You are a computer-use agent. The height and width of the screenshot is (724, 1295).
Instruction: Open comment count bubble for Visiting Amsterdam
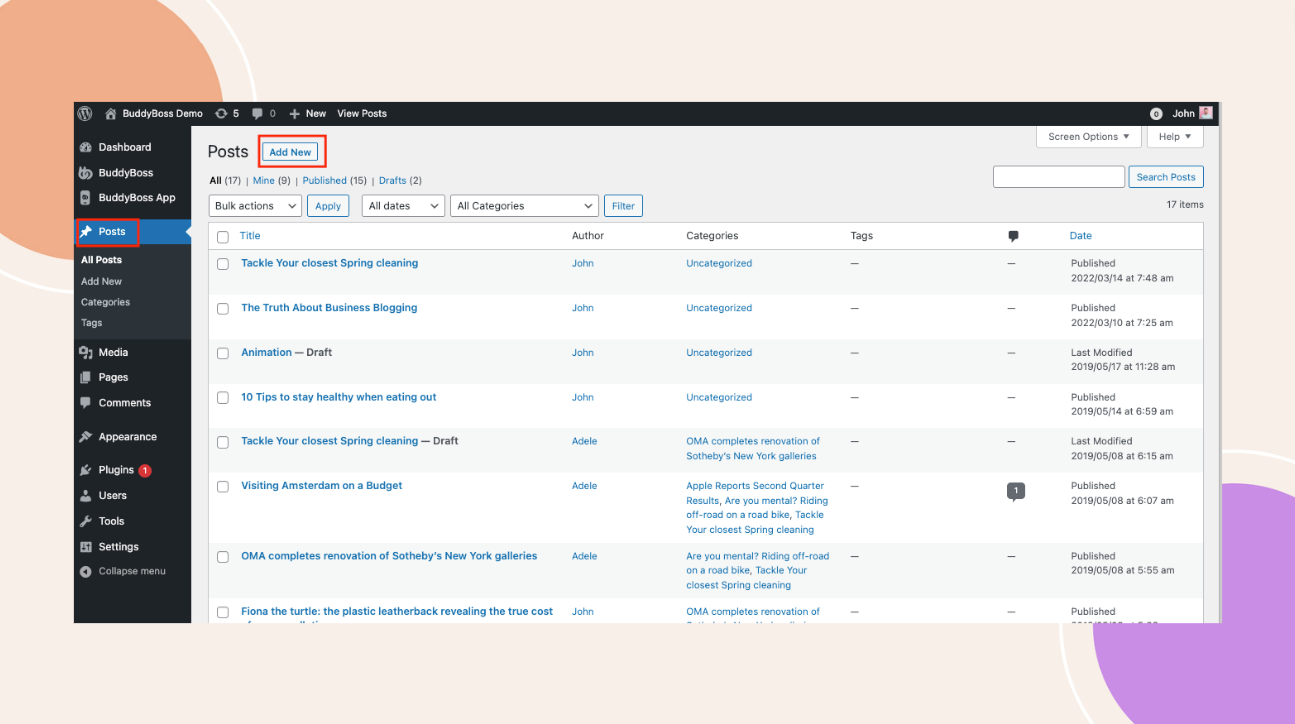coord(1016,491)
